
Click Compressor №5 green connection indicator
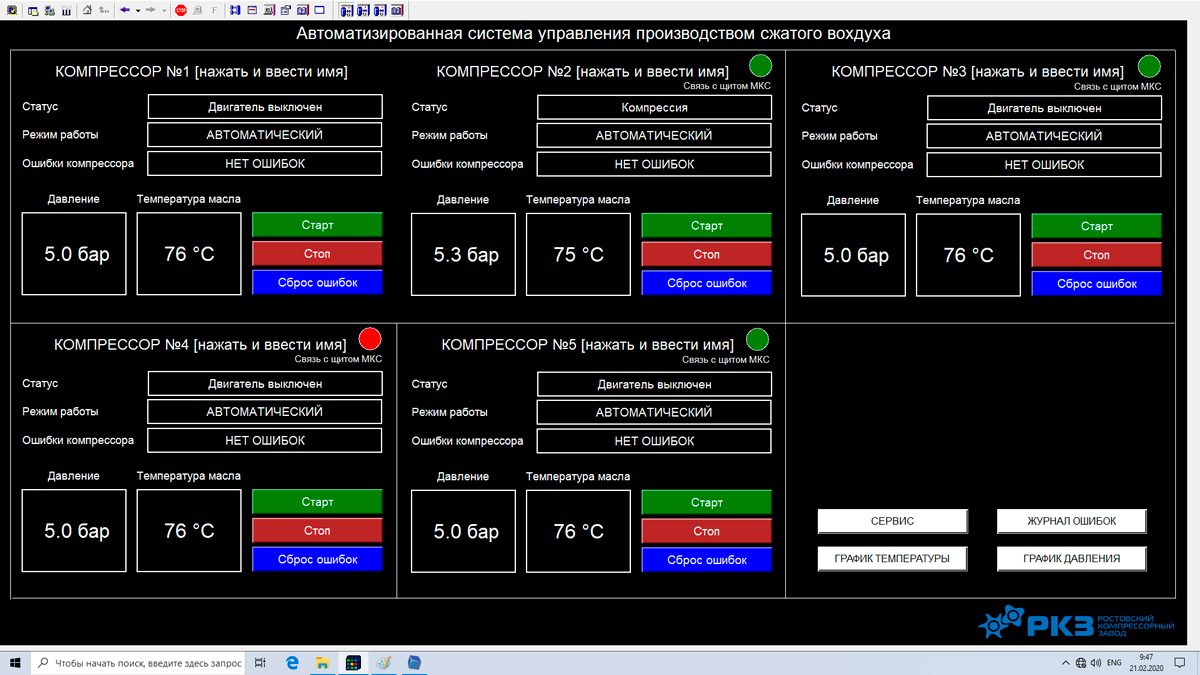[x=758, y=339]
